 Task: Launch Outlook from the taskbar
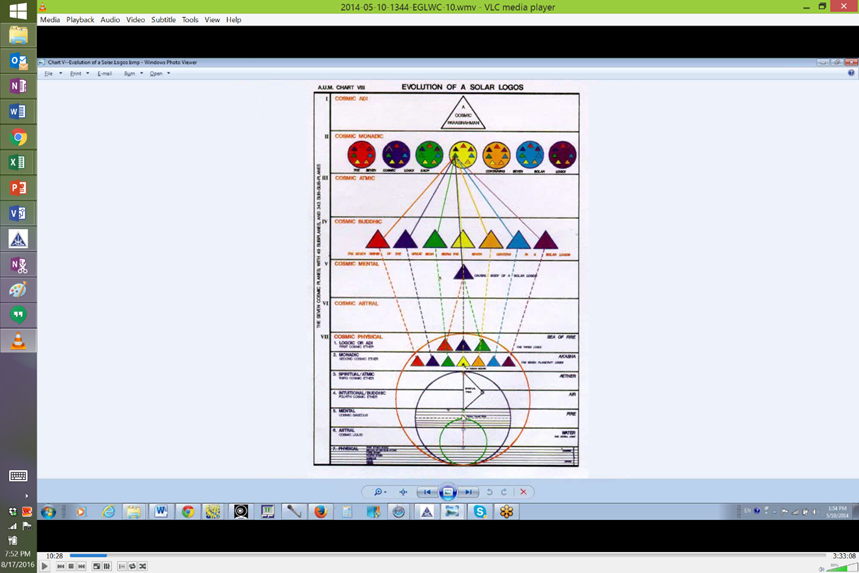coord(18,61)
